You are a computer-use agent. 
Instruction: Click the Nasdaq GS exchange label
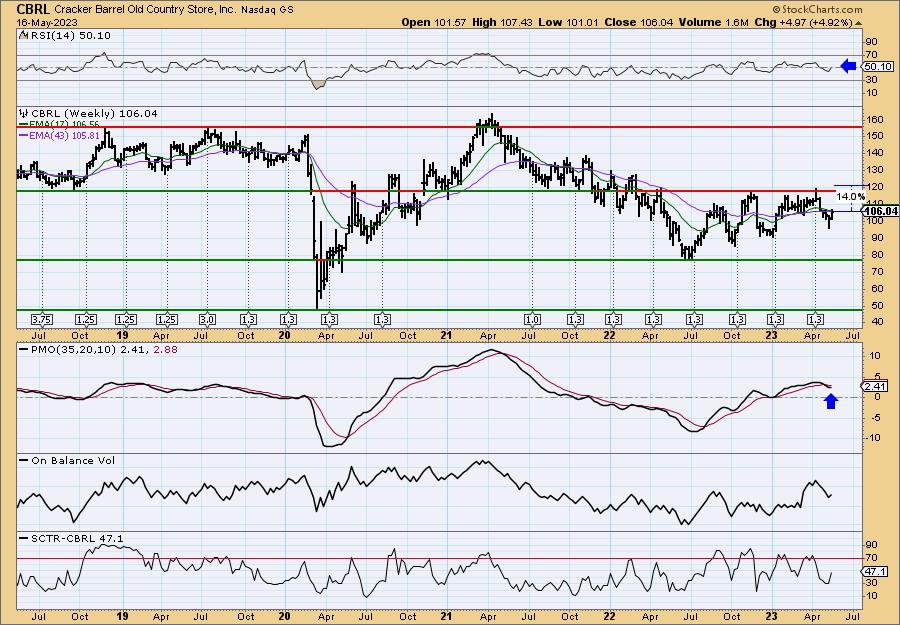point(267,10)
